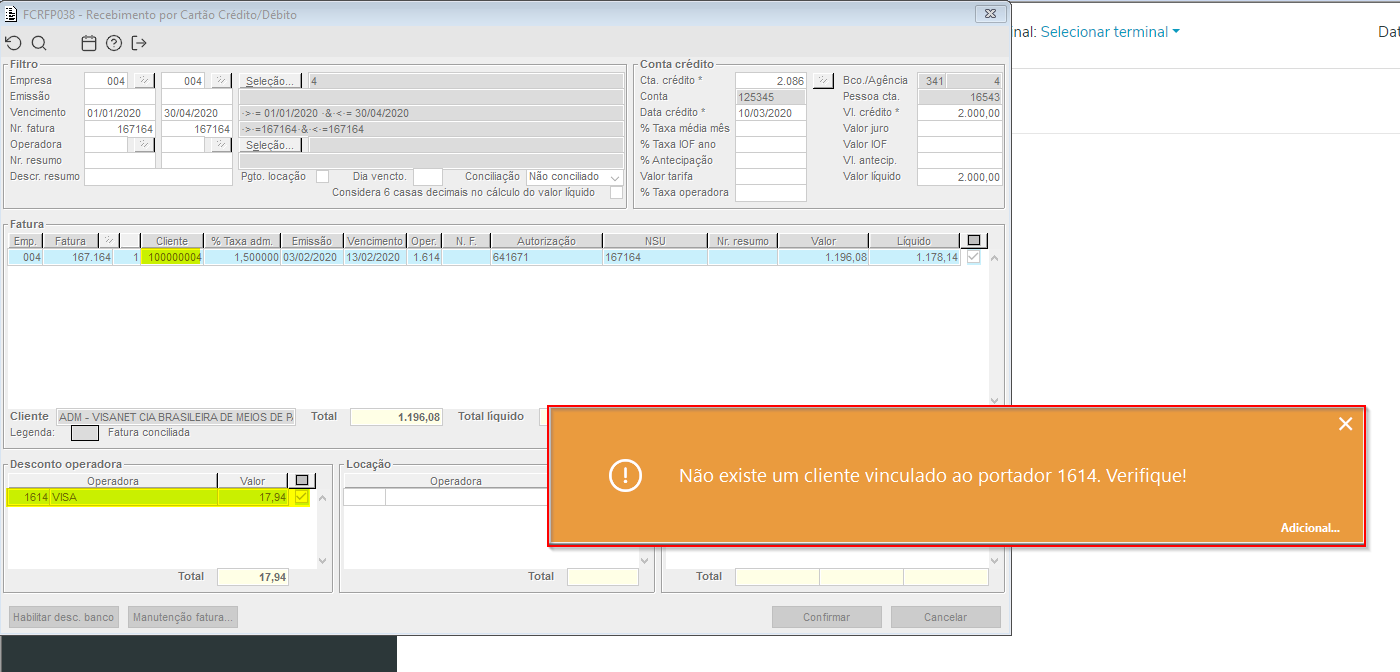The width and height of the screenshot is (1400, 672).
Task: Open the help question-mark icon
Action: tap(114, 43)
